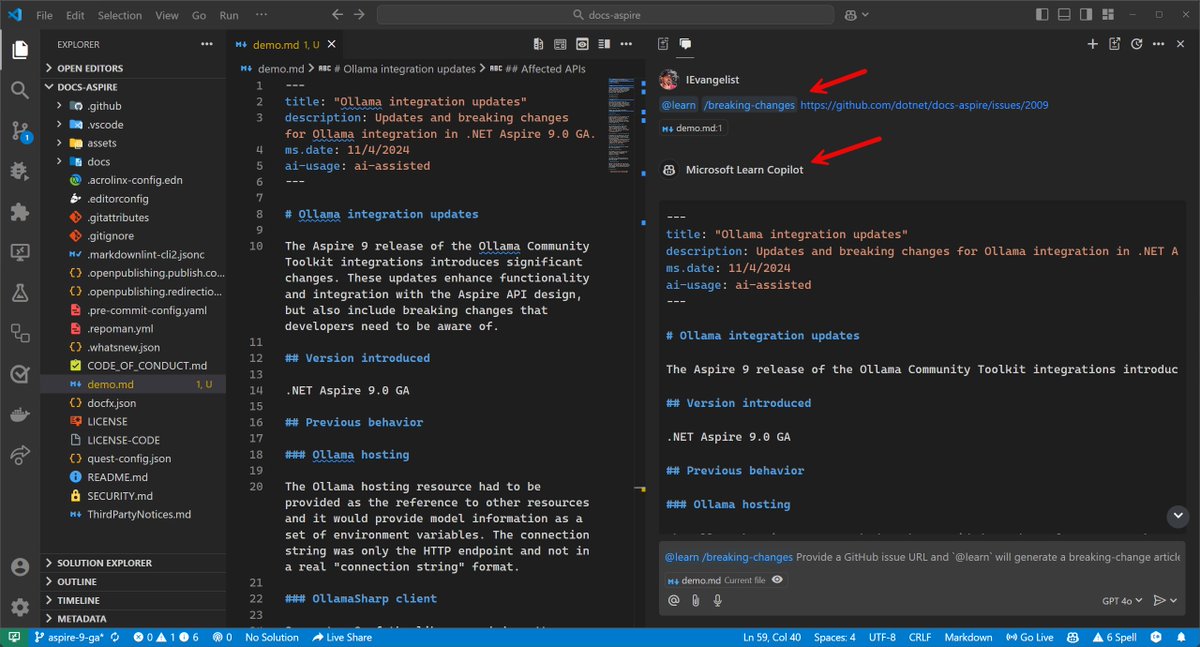
Task: Open Source Control view with pending change
Action: point(20,131)
